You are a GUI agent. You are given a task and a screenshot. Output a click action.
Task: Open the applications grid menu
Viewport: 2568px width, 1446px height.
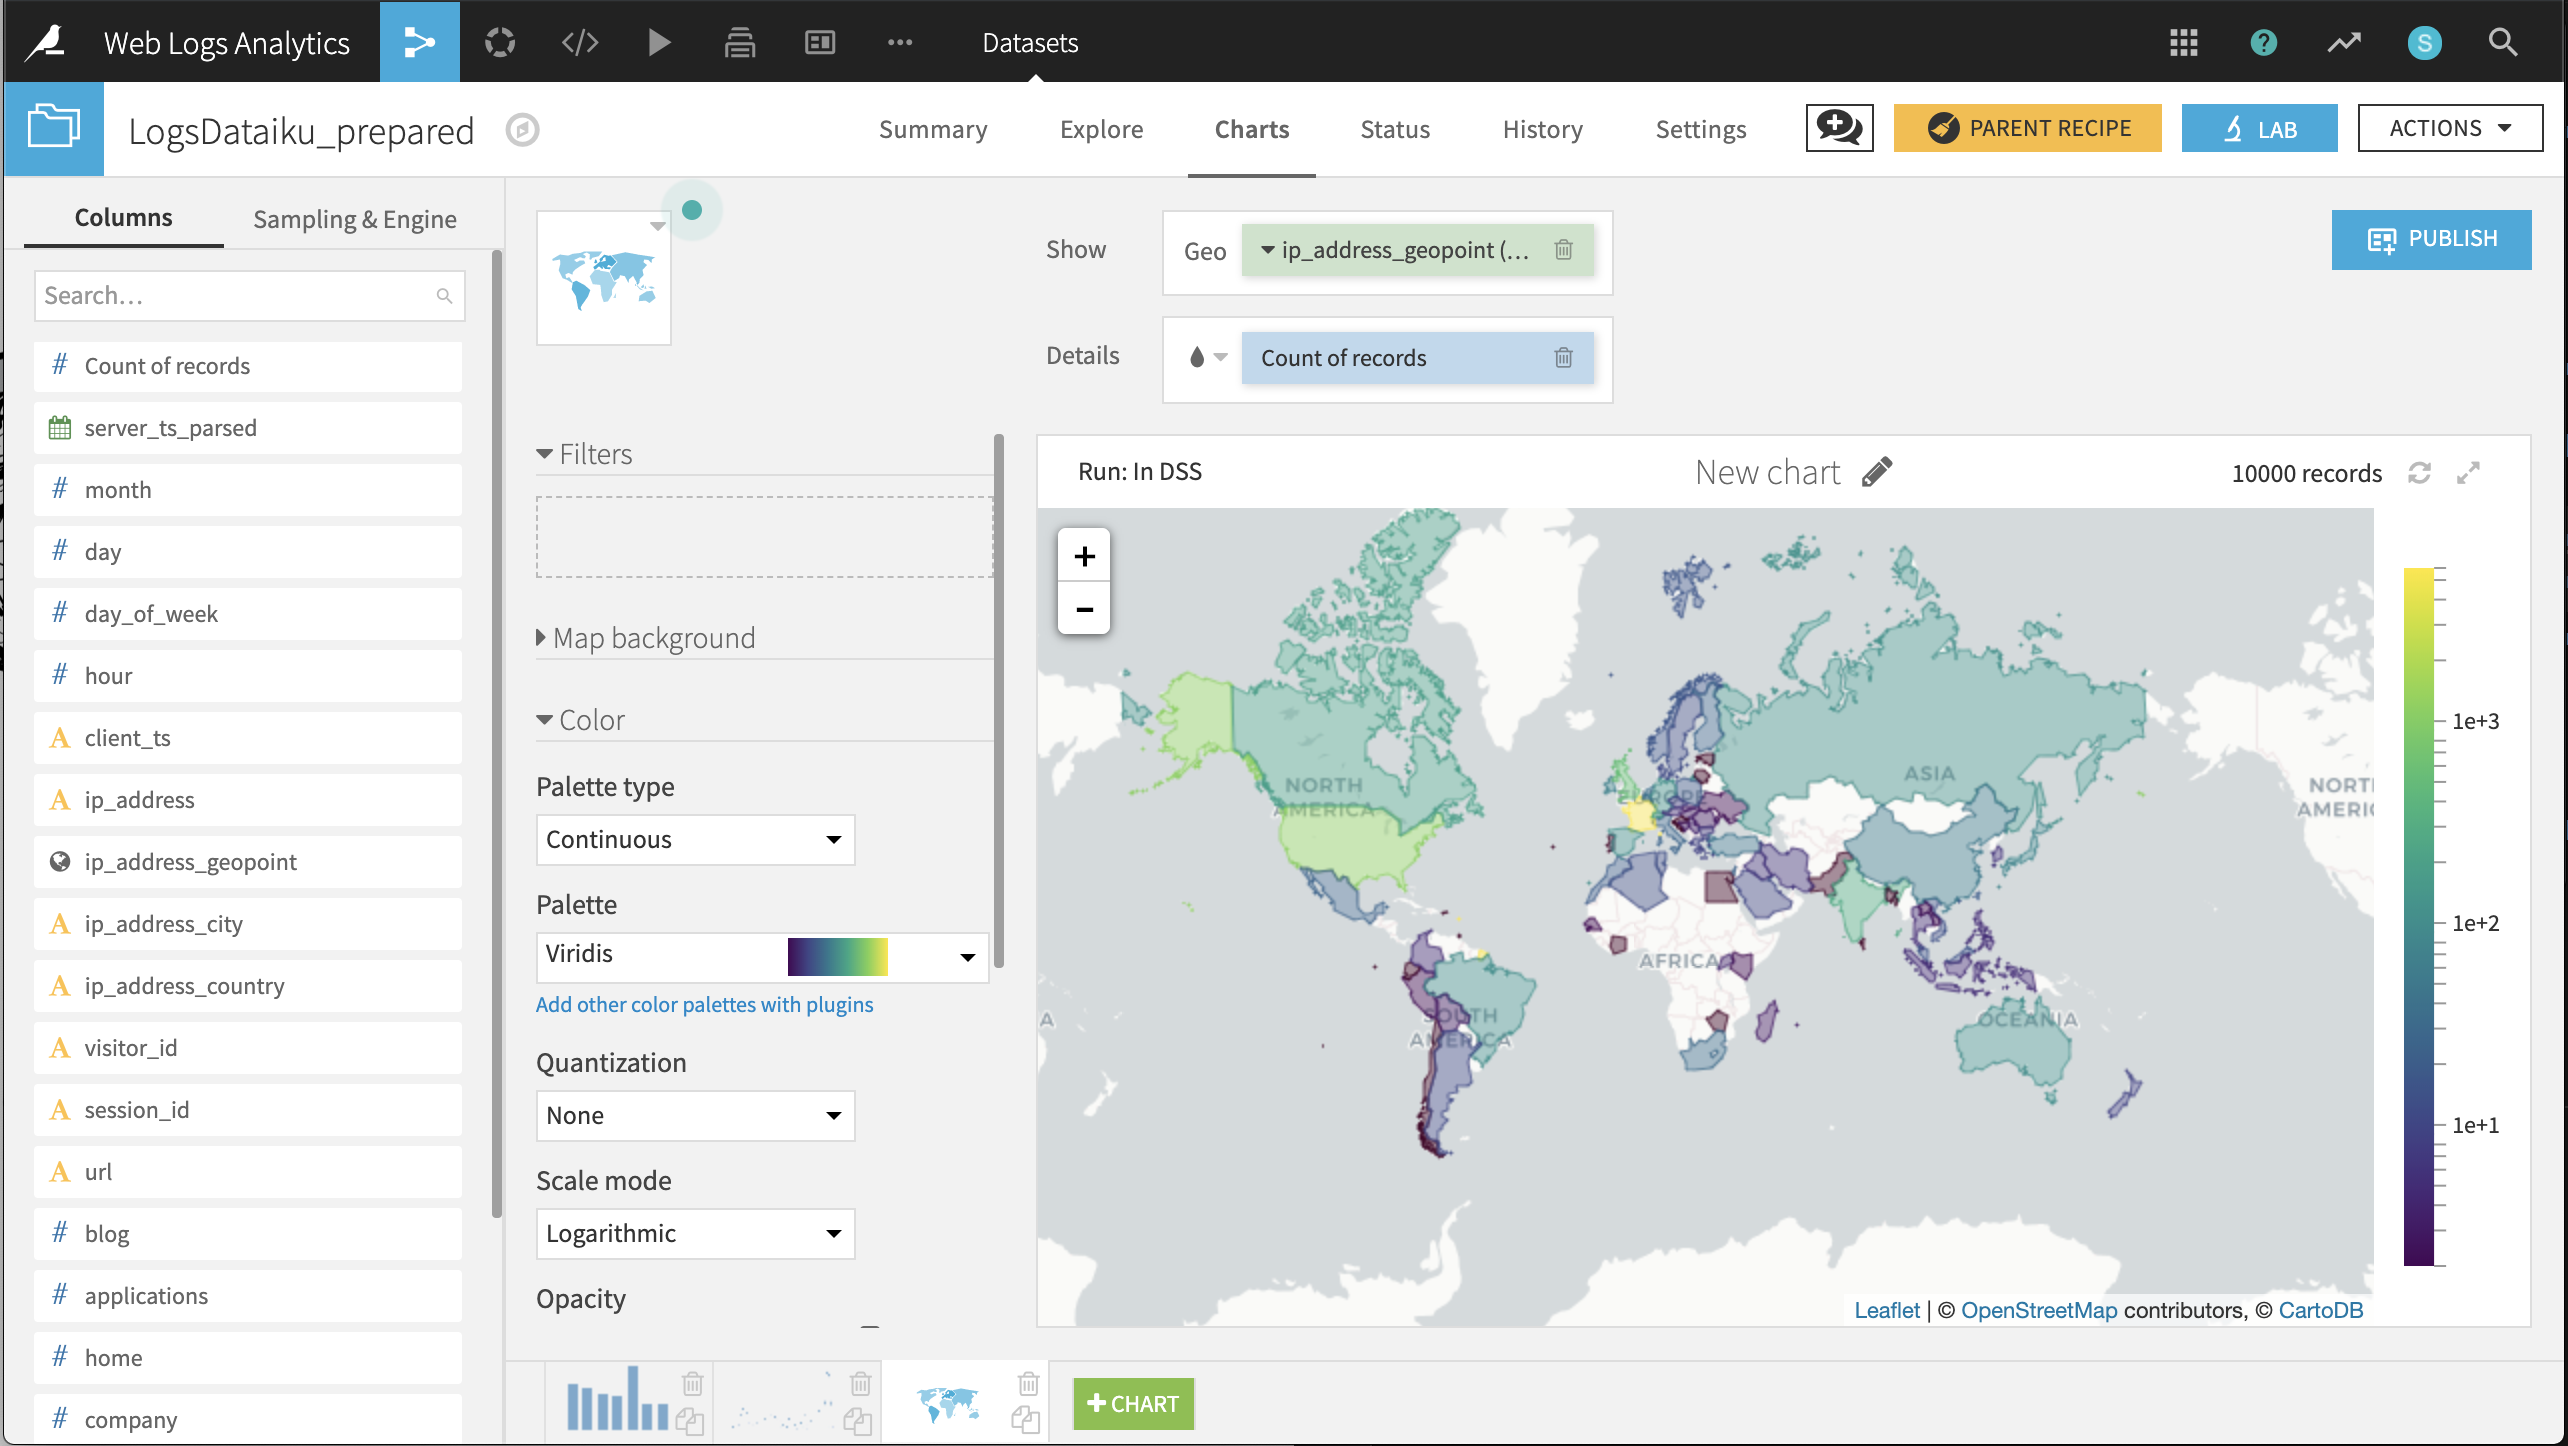(2183, 42)
